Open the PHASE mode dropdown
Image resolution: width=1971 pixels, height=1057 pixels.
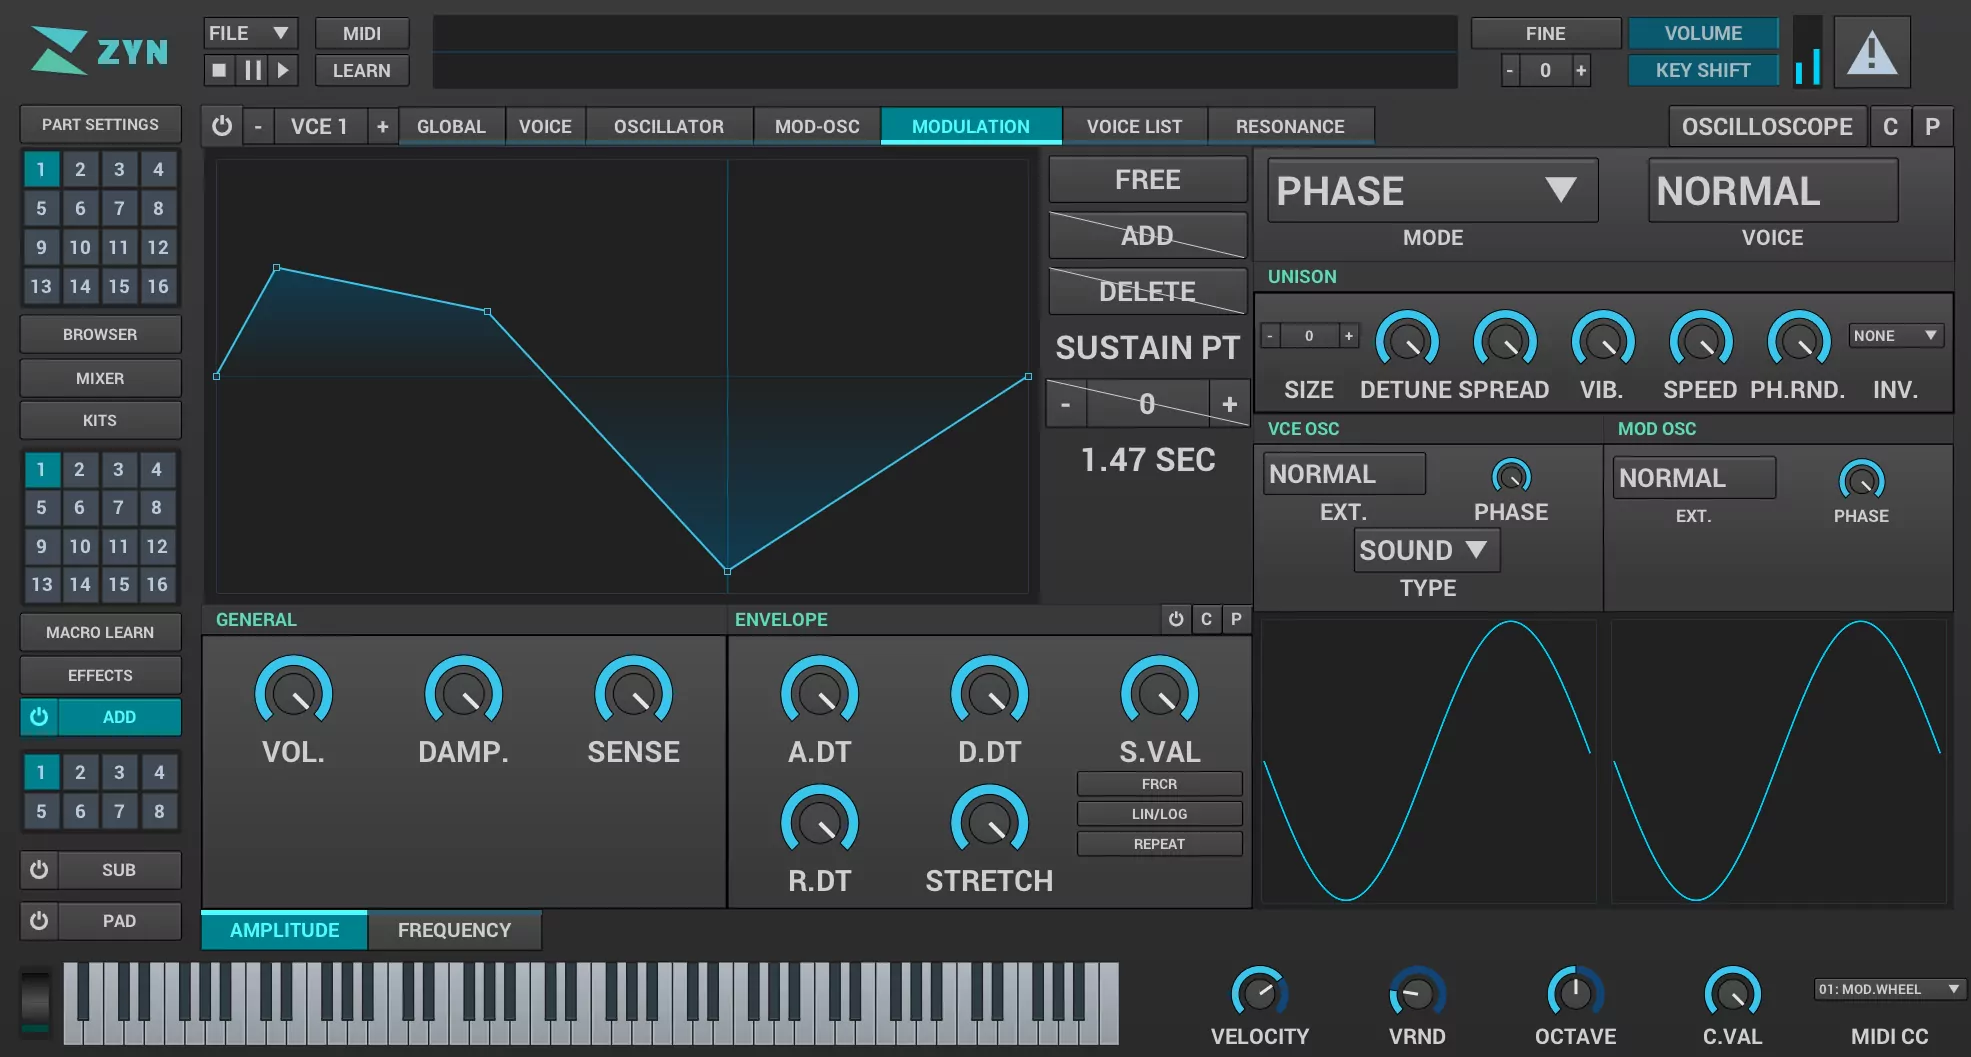point(1432,191)
